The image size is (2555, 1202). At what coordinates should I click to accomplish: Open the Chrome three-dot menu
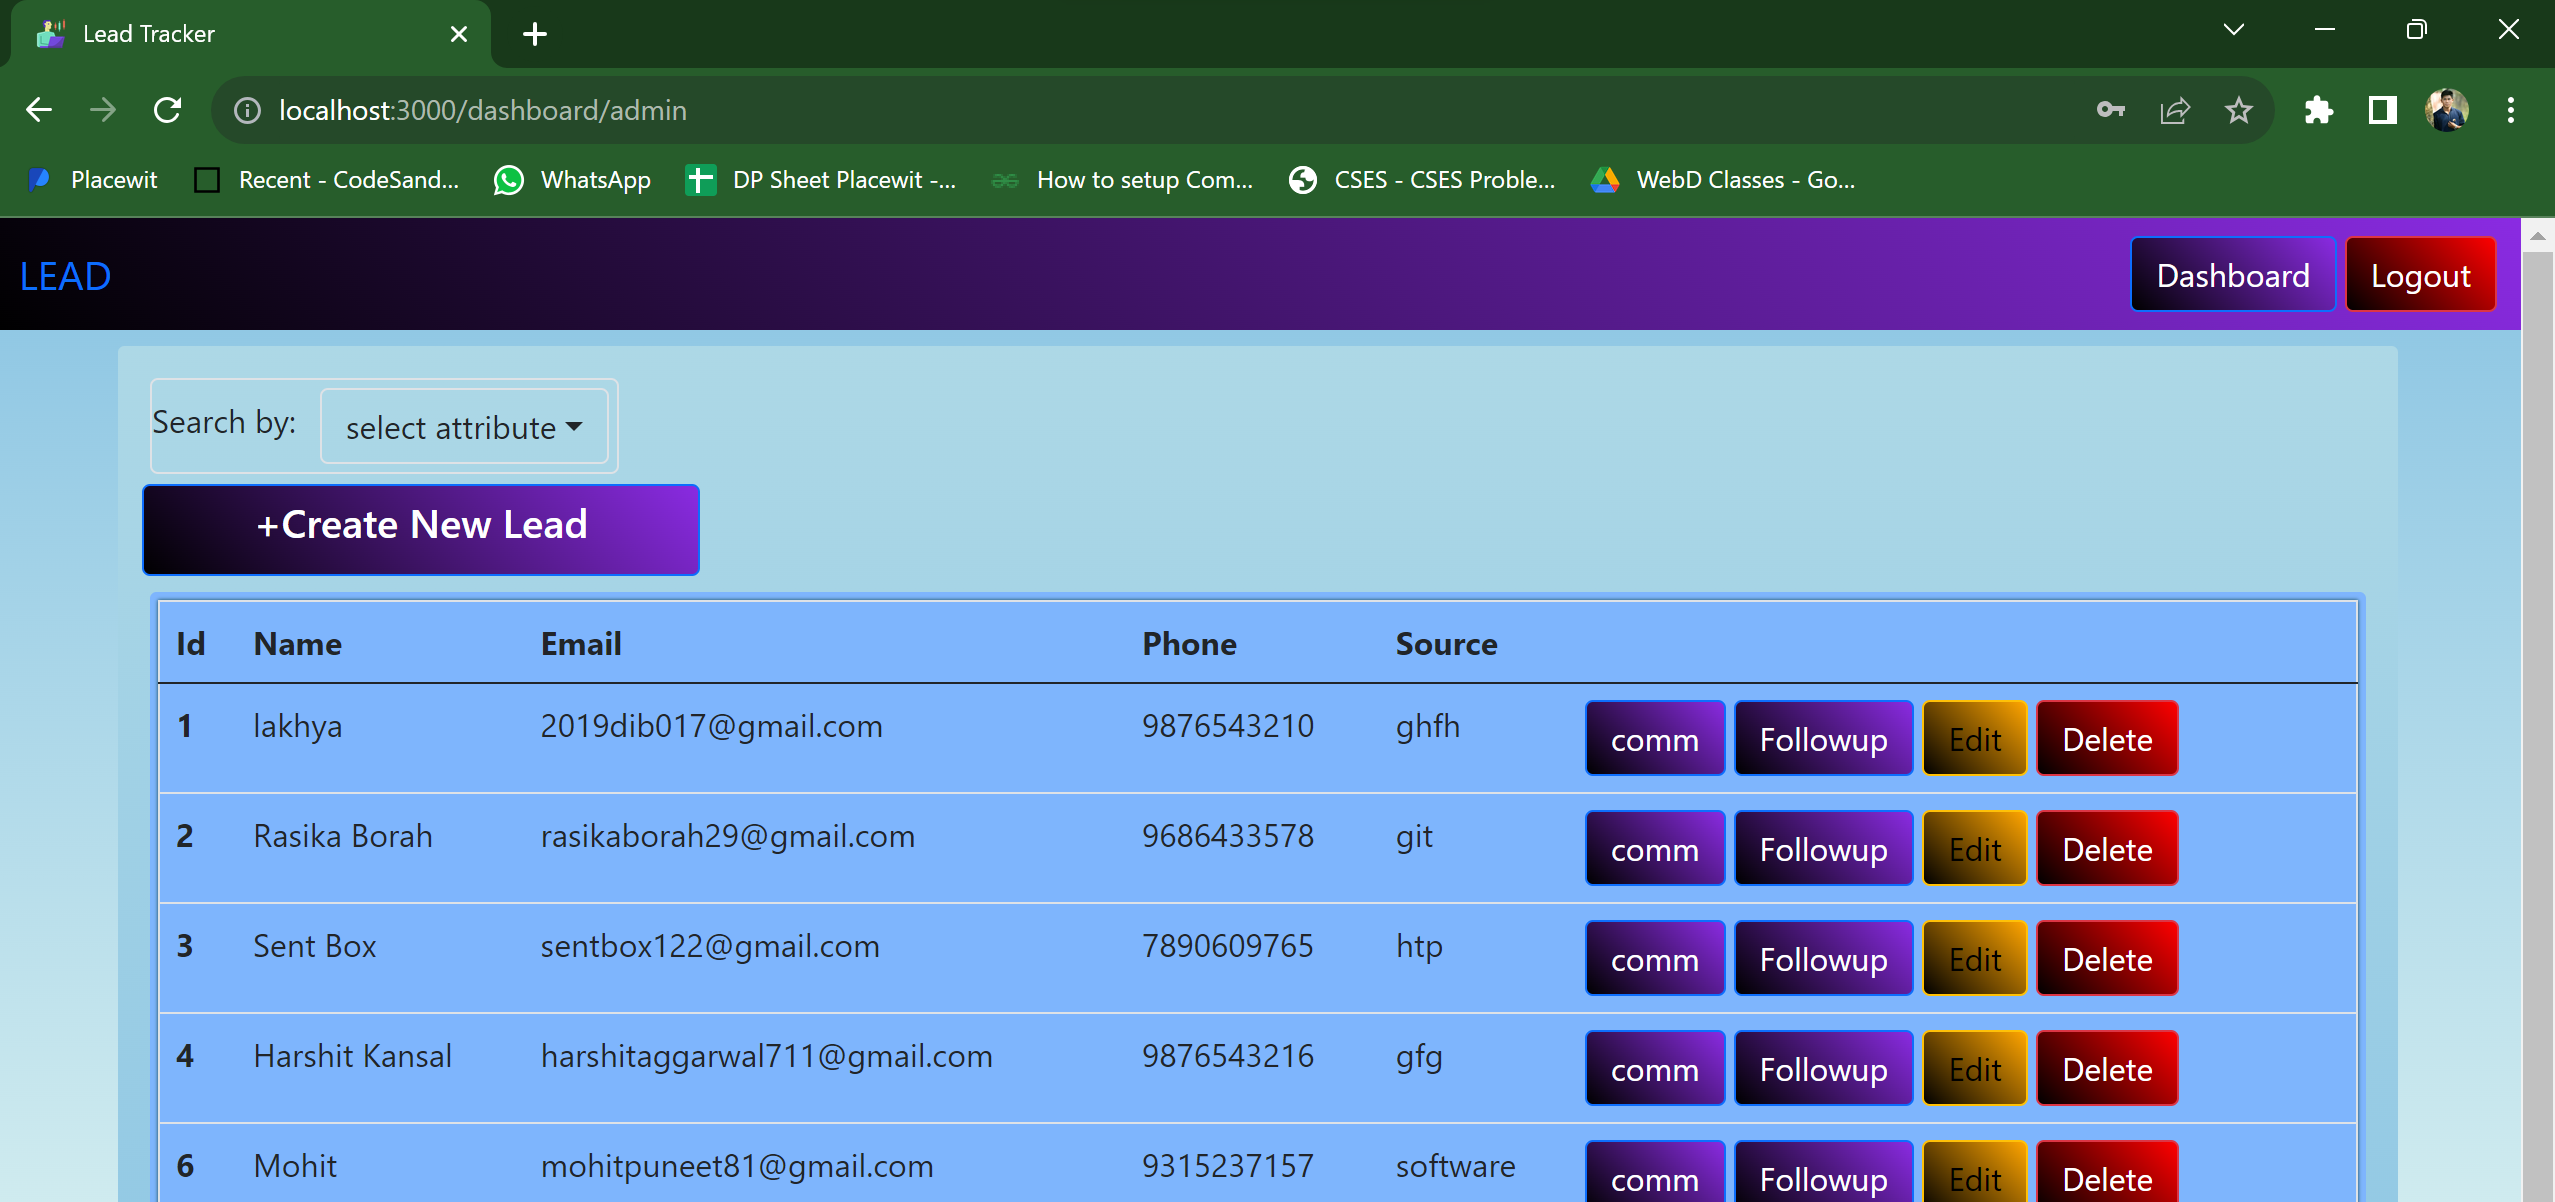click(x=2511, y=110)
